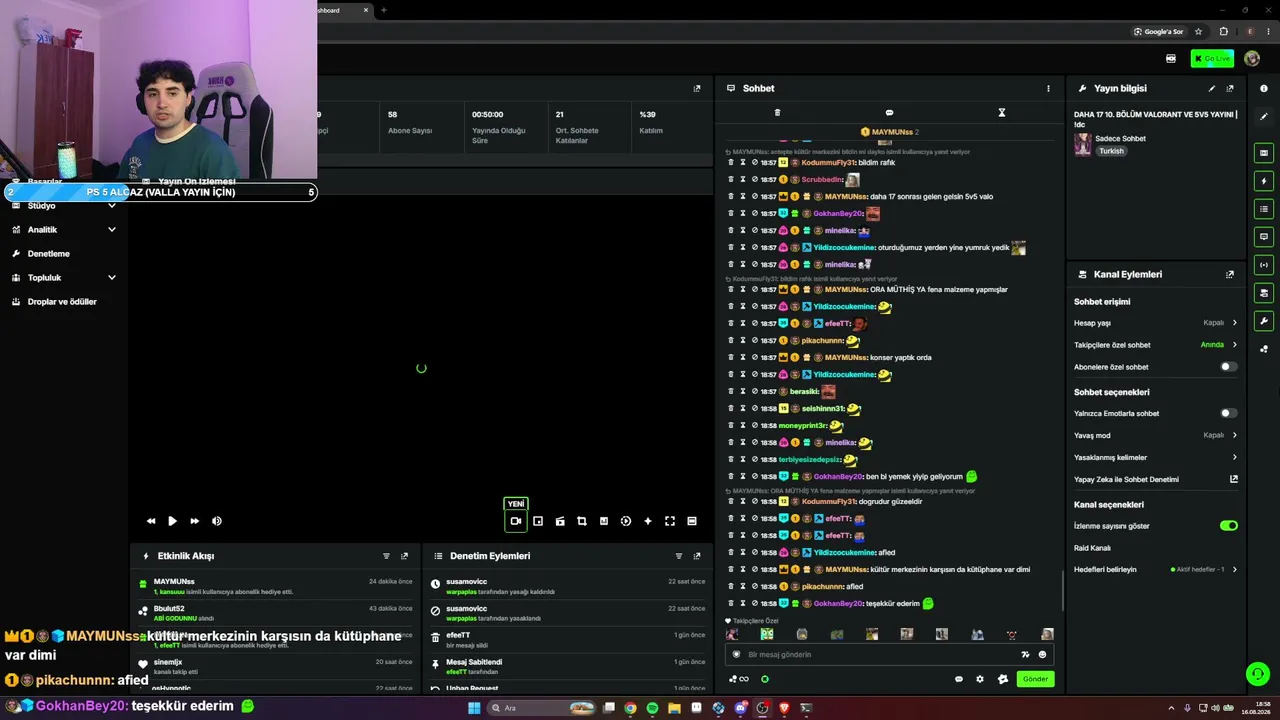This screenshot has height=720, width=1280.
Task: Open chat settings gear icon
Action: 980,679
